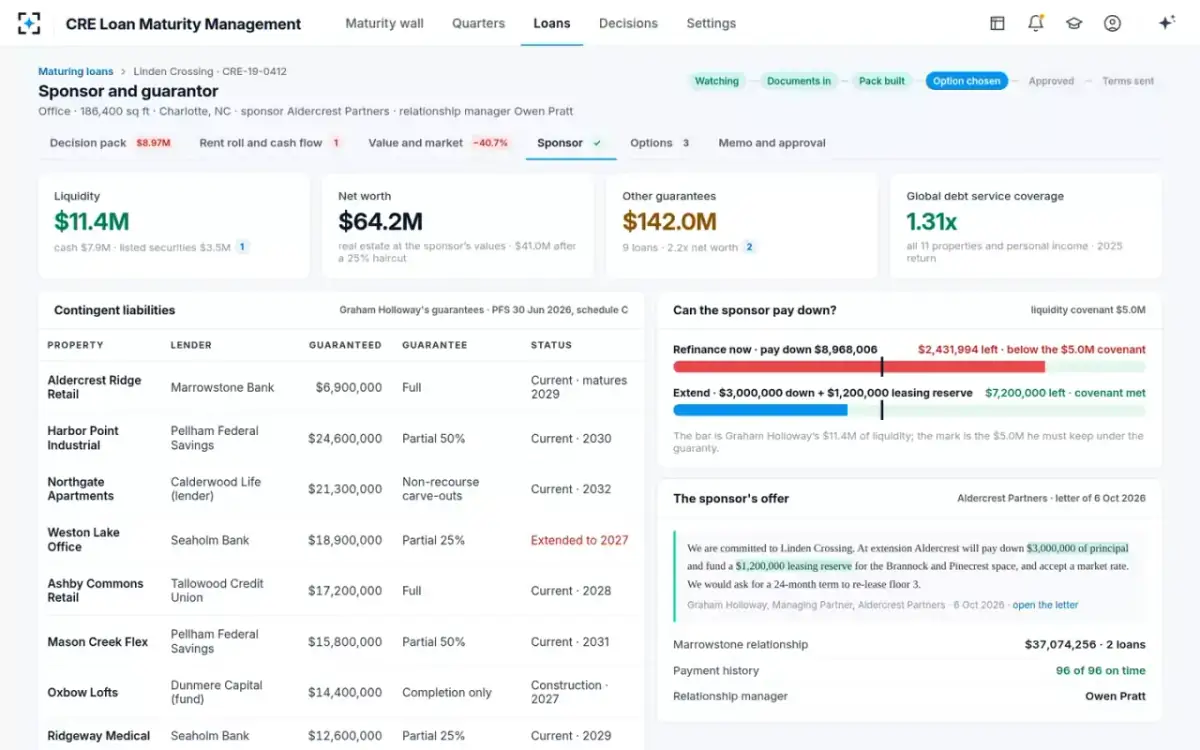Click the Other guarantees $142.0M card

click(x=742, y=226)
